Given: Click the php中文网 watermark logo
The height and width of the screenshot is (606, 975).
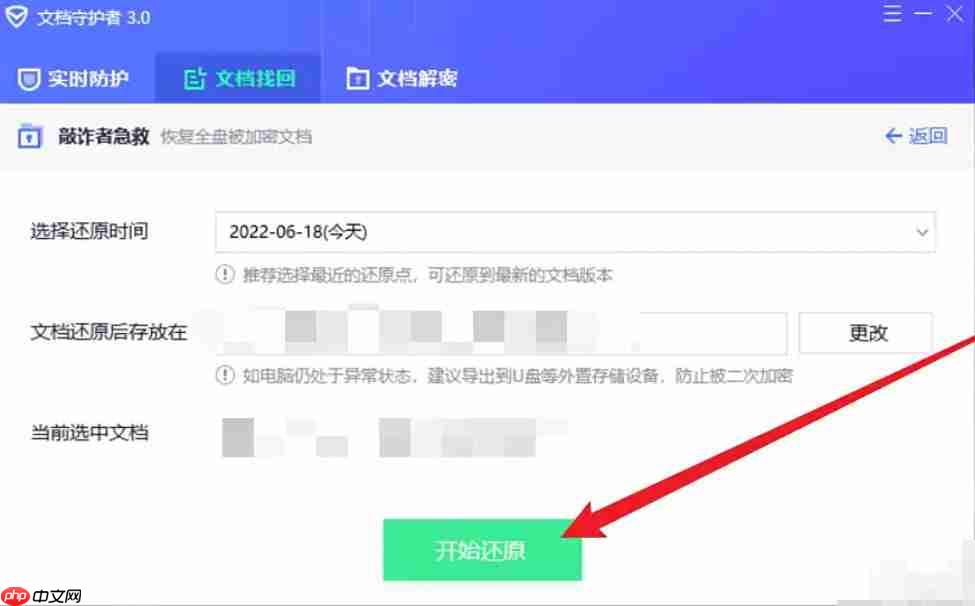Looking at the screenshot, I should click(42, 596).
